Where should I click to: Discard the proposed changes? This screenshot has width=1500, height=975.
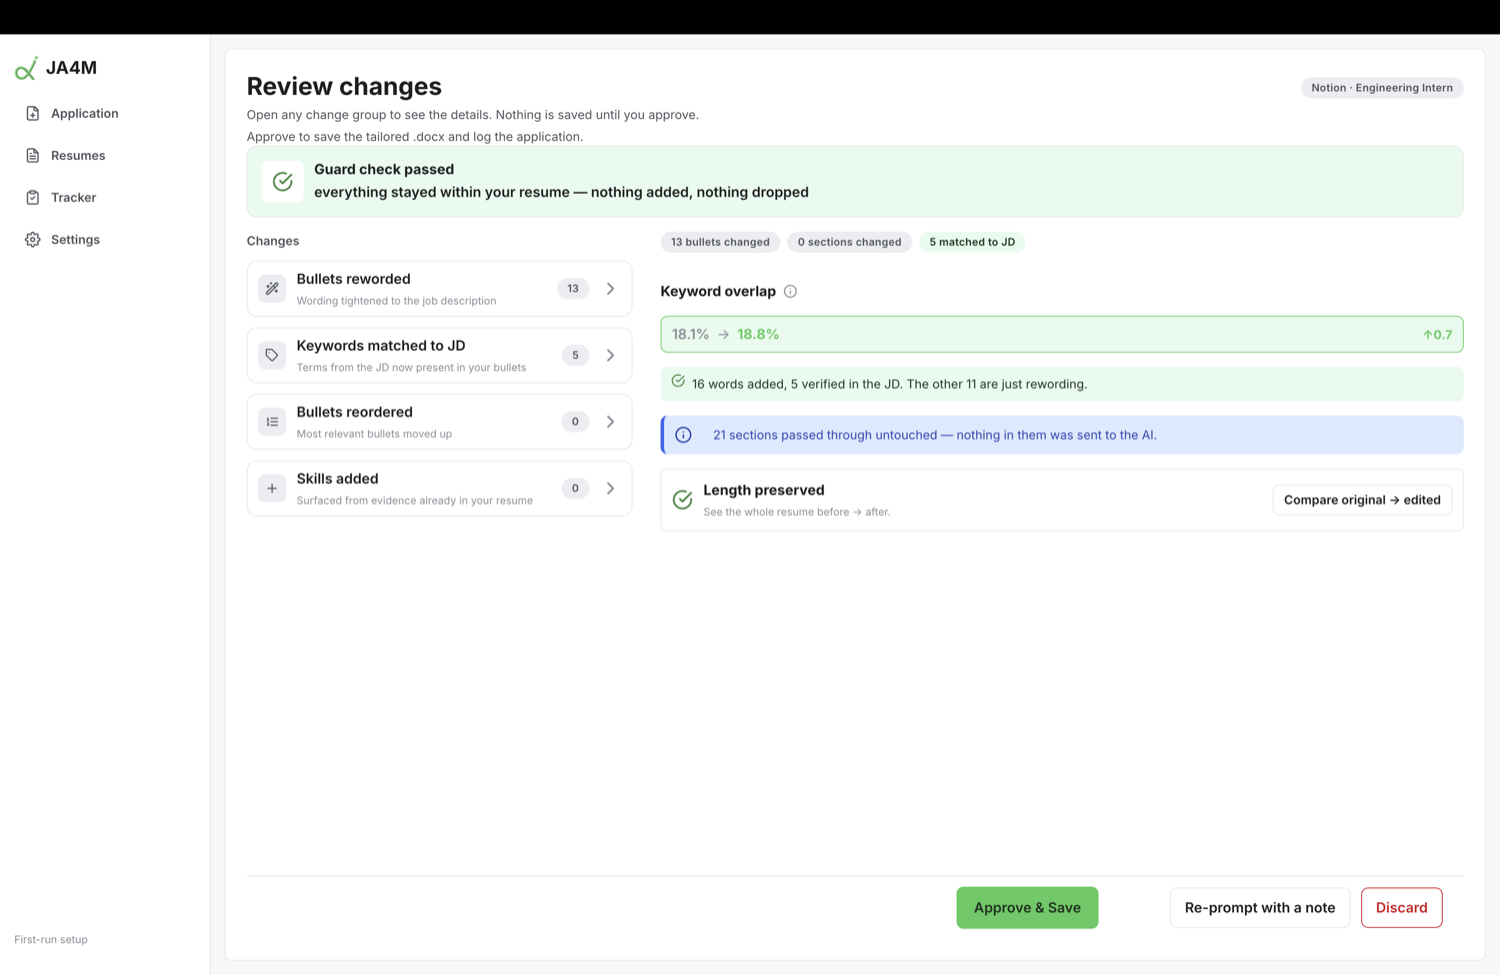(1401, 908)
